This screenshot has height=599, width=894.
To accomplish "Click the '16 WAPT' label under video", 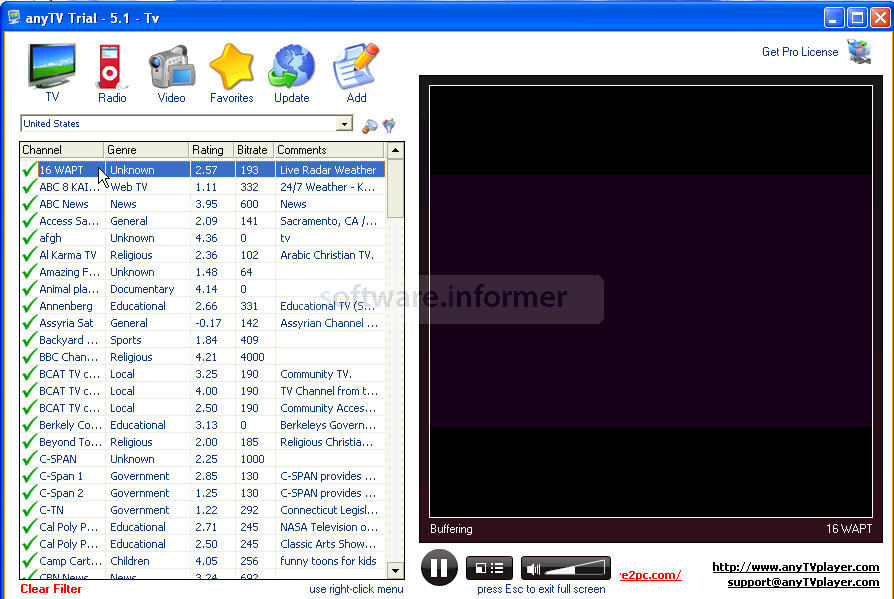I will 849,529.
